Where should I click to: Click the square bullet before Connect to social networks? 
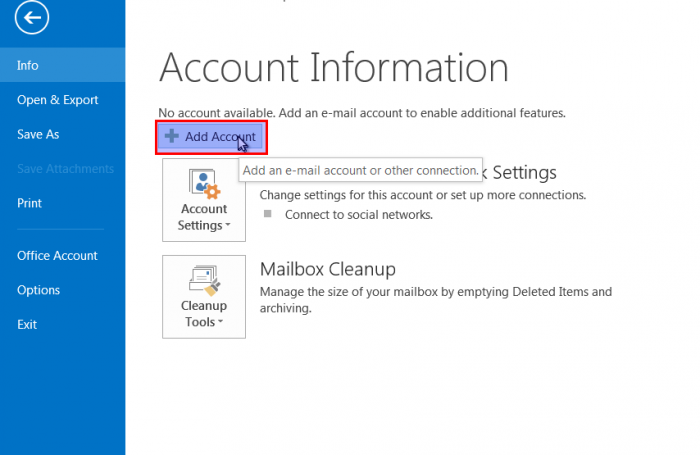pyautogui.click(x=268, y=214)
